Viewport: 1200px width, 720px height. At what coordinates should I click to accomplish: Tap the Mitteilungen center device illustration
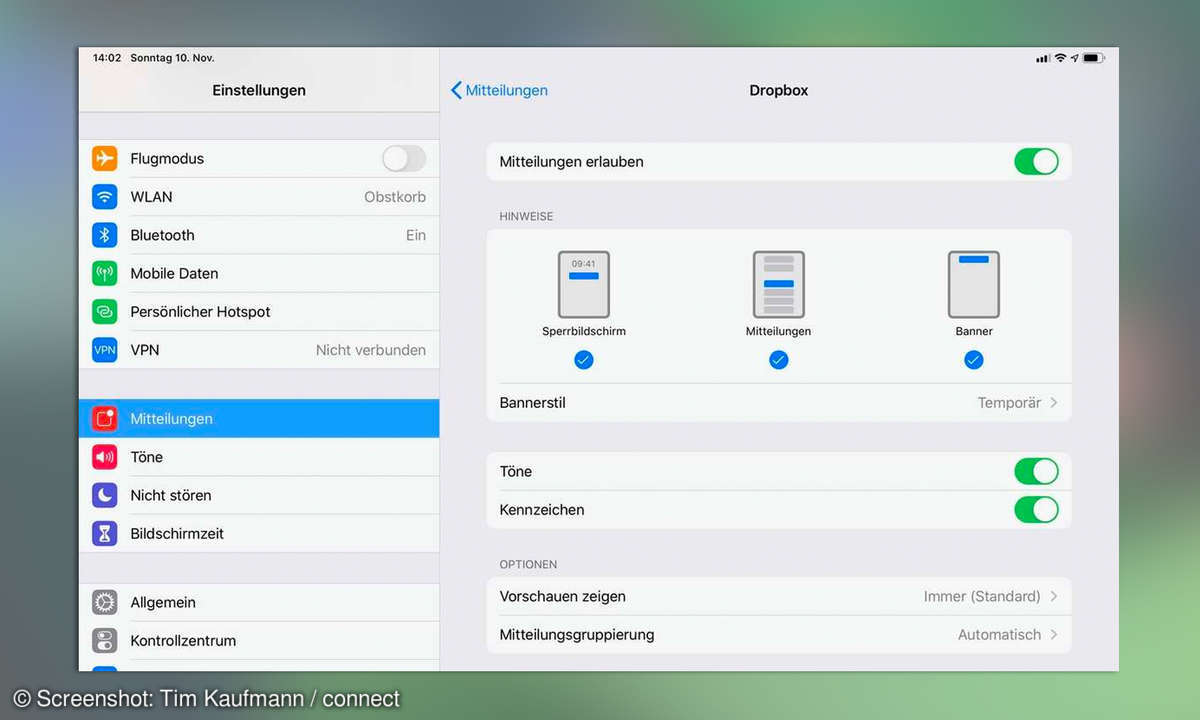point(779,284)
